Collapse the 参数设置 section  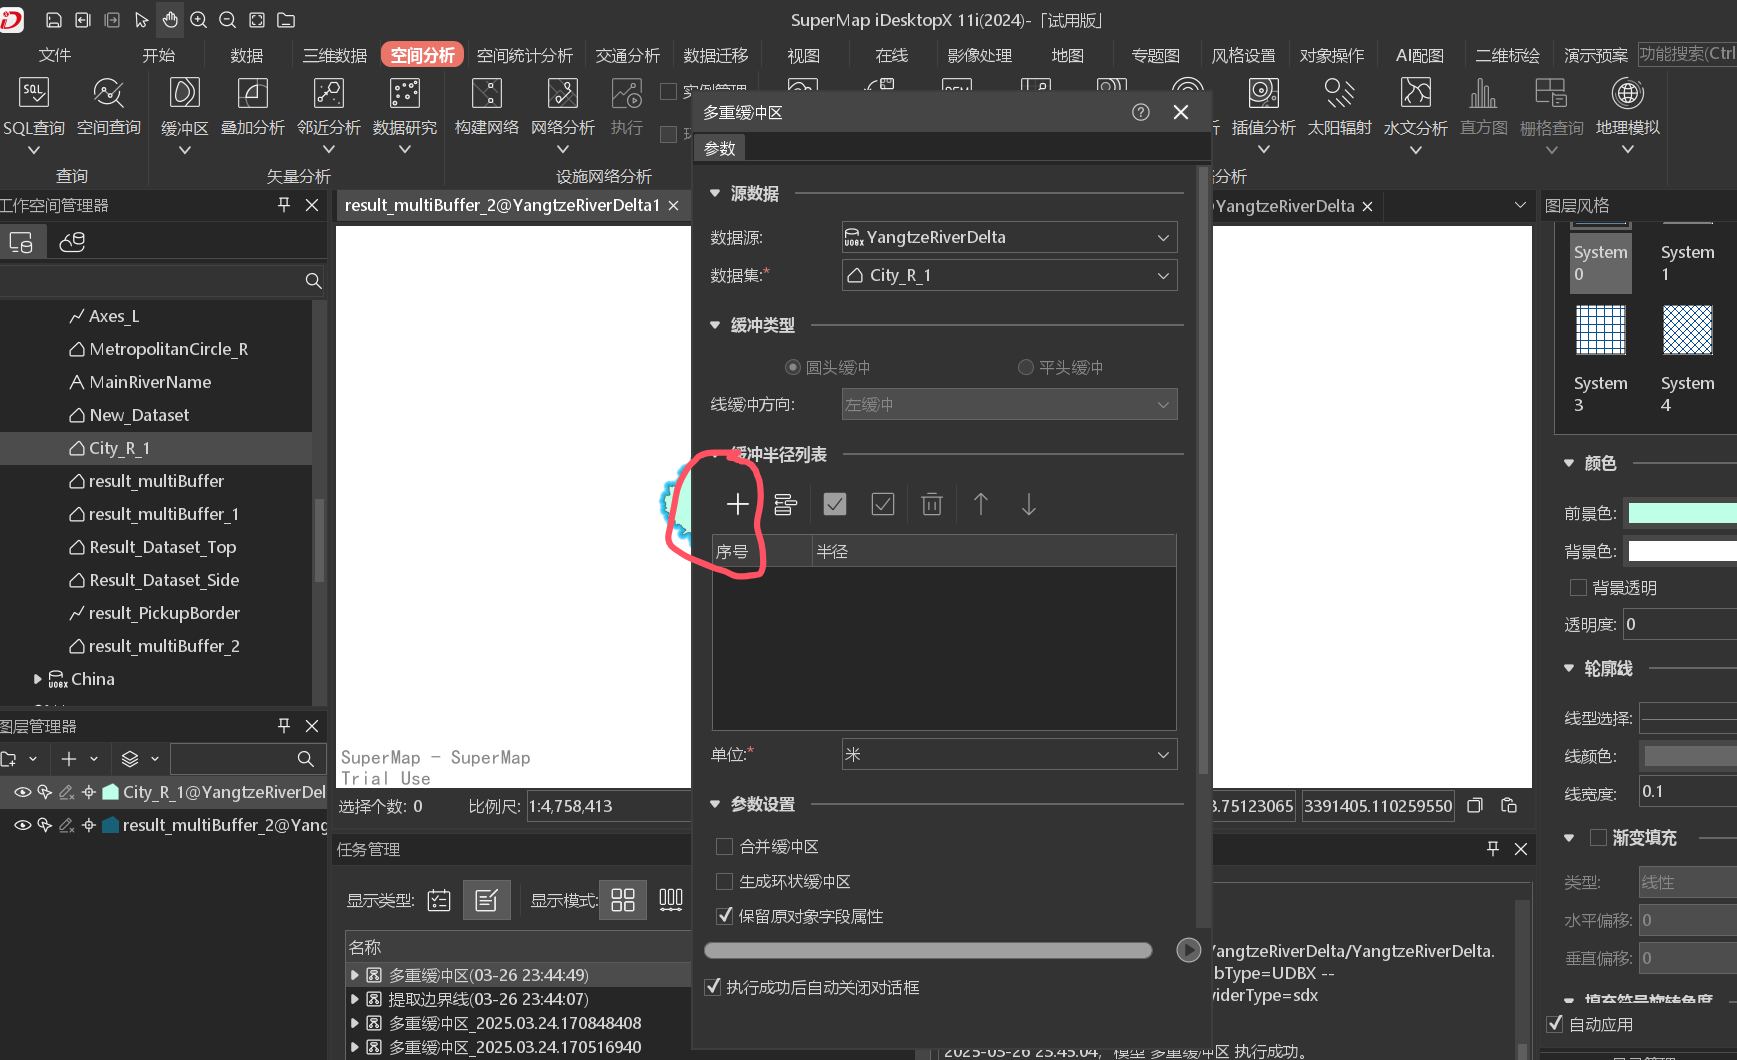(x=715, y=804)
